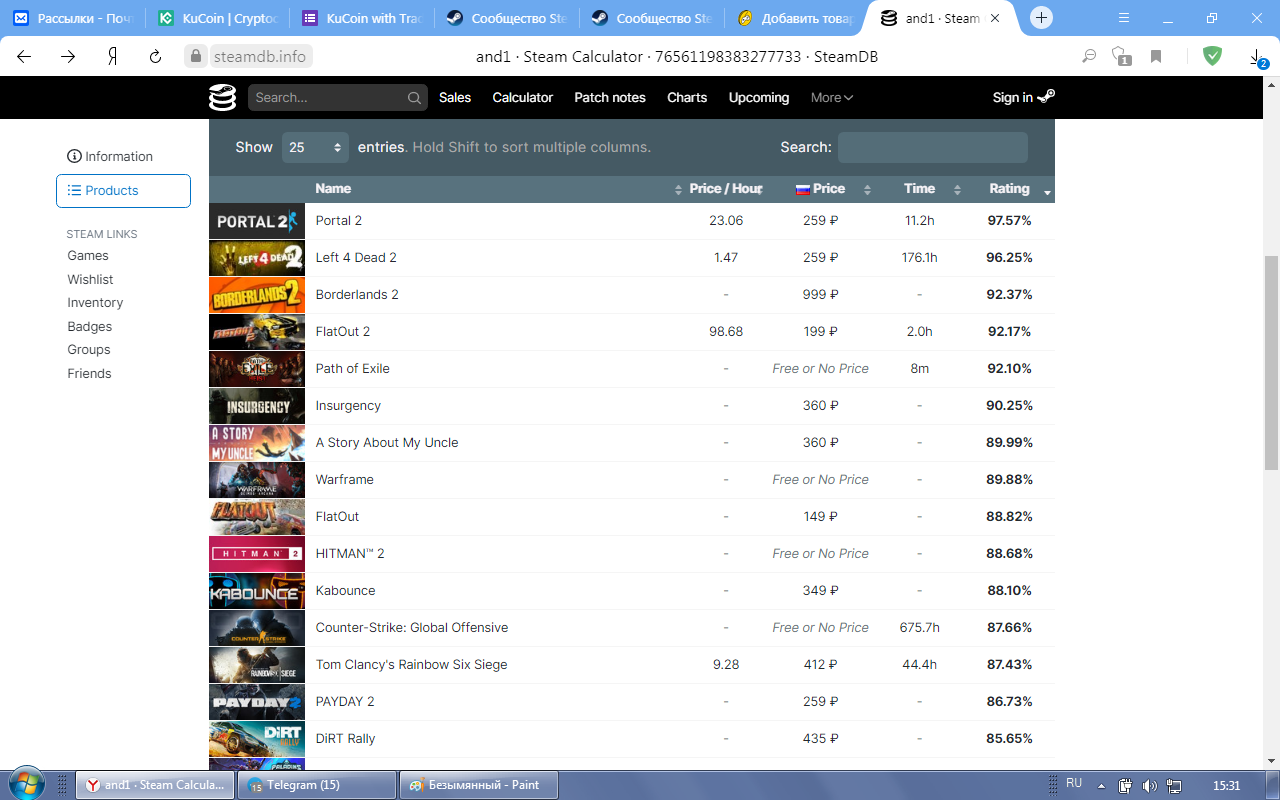Click the browser back arrow

coord(24,57)
